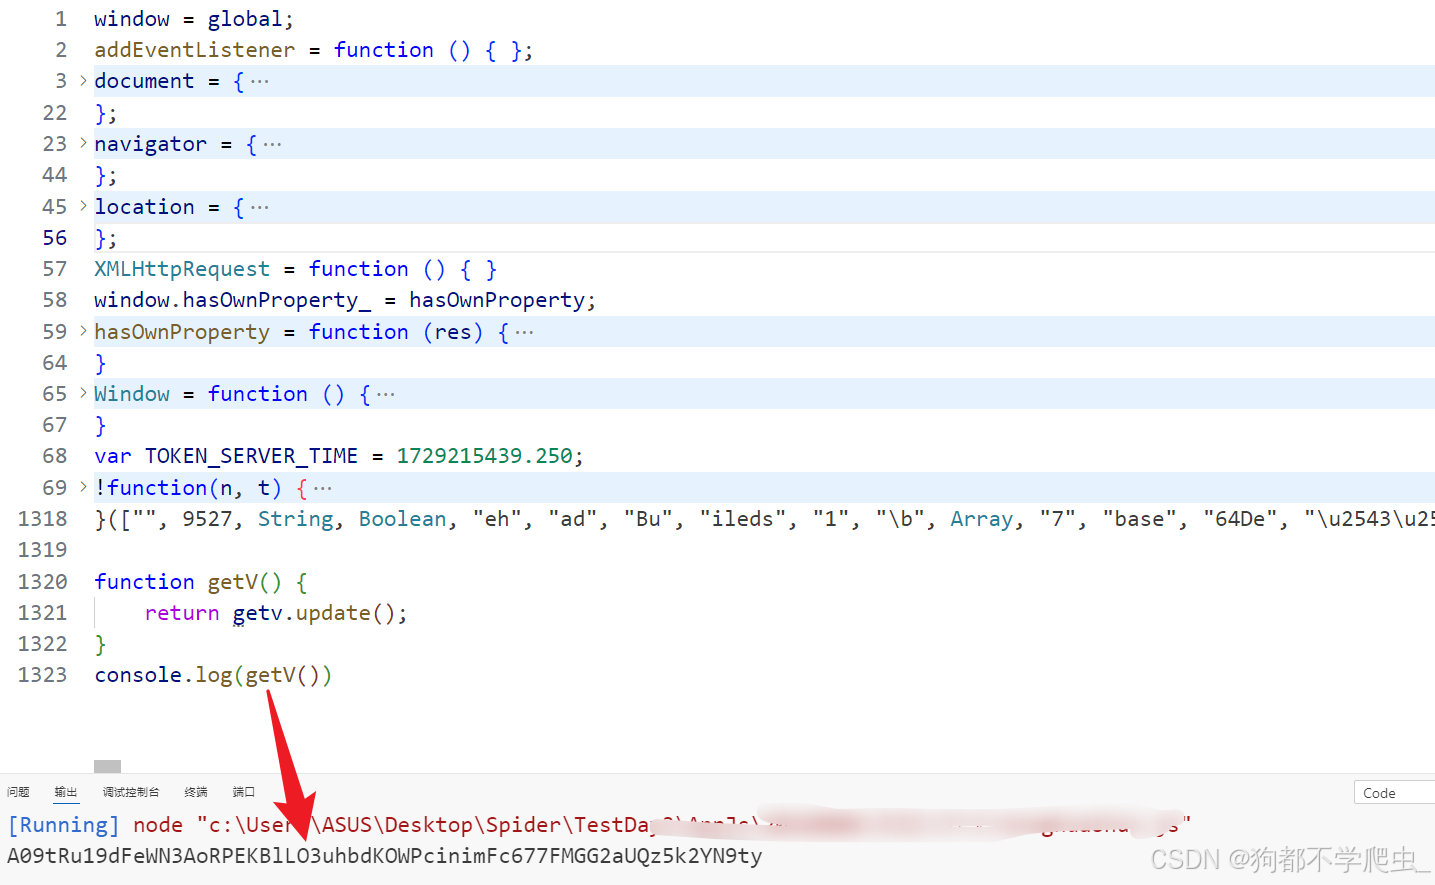Click the fold ellipsis after 'document = {'
Image resolution: width=1435 pixels, height=885 pixels.
click(260, 82)
